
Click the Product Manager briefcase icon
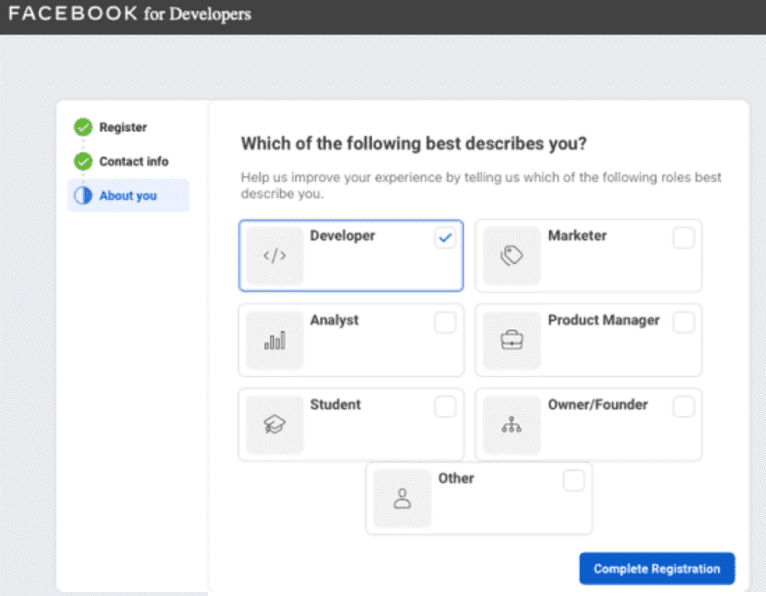pyautogui.click(x=511, y=340)
